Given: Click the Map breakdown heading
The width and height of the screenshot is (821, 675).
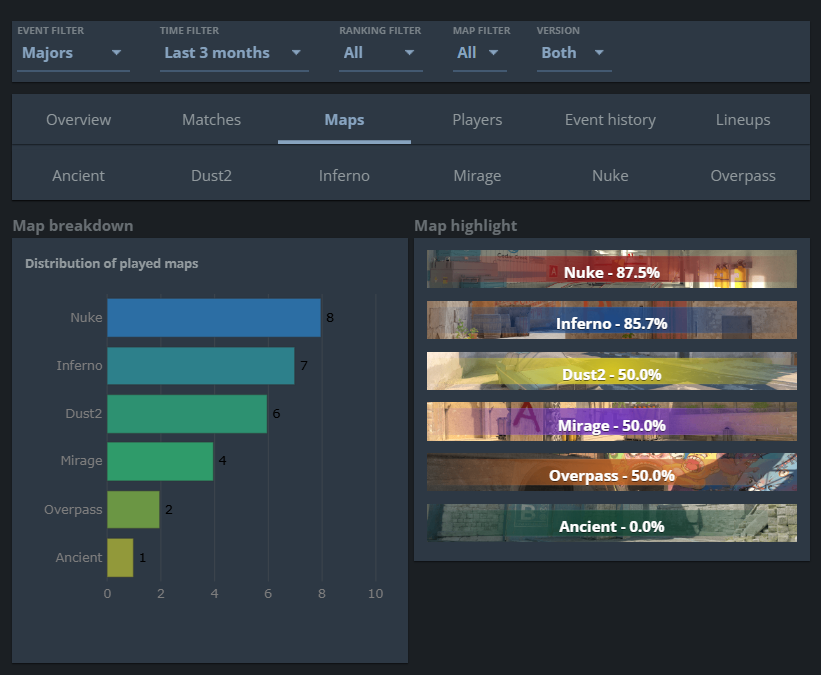Looking at the screenshot, I should point(73,226).
